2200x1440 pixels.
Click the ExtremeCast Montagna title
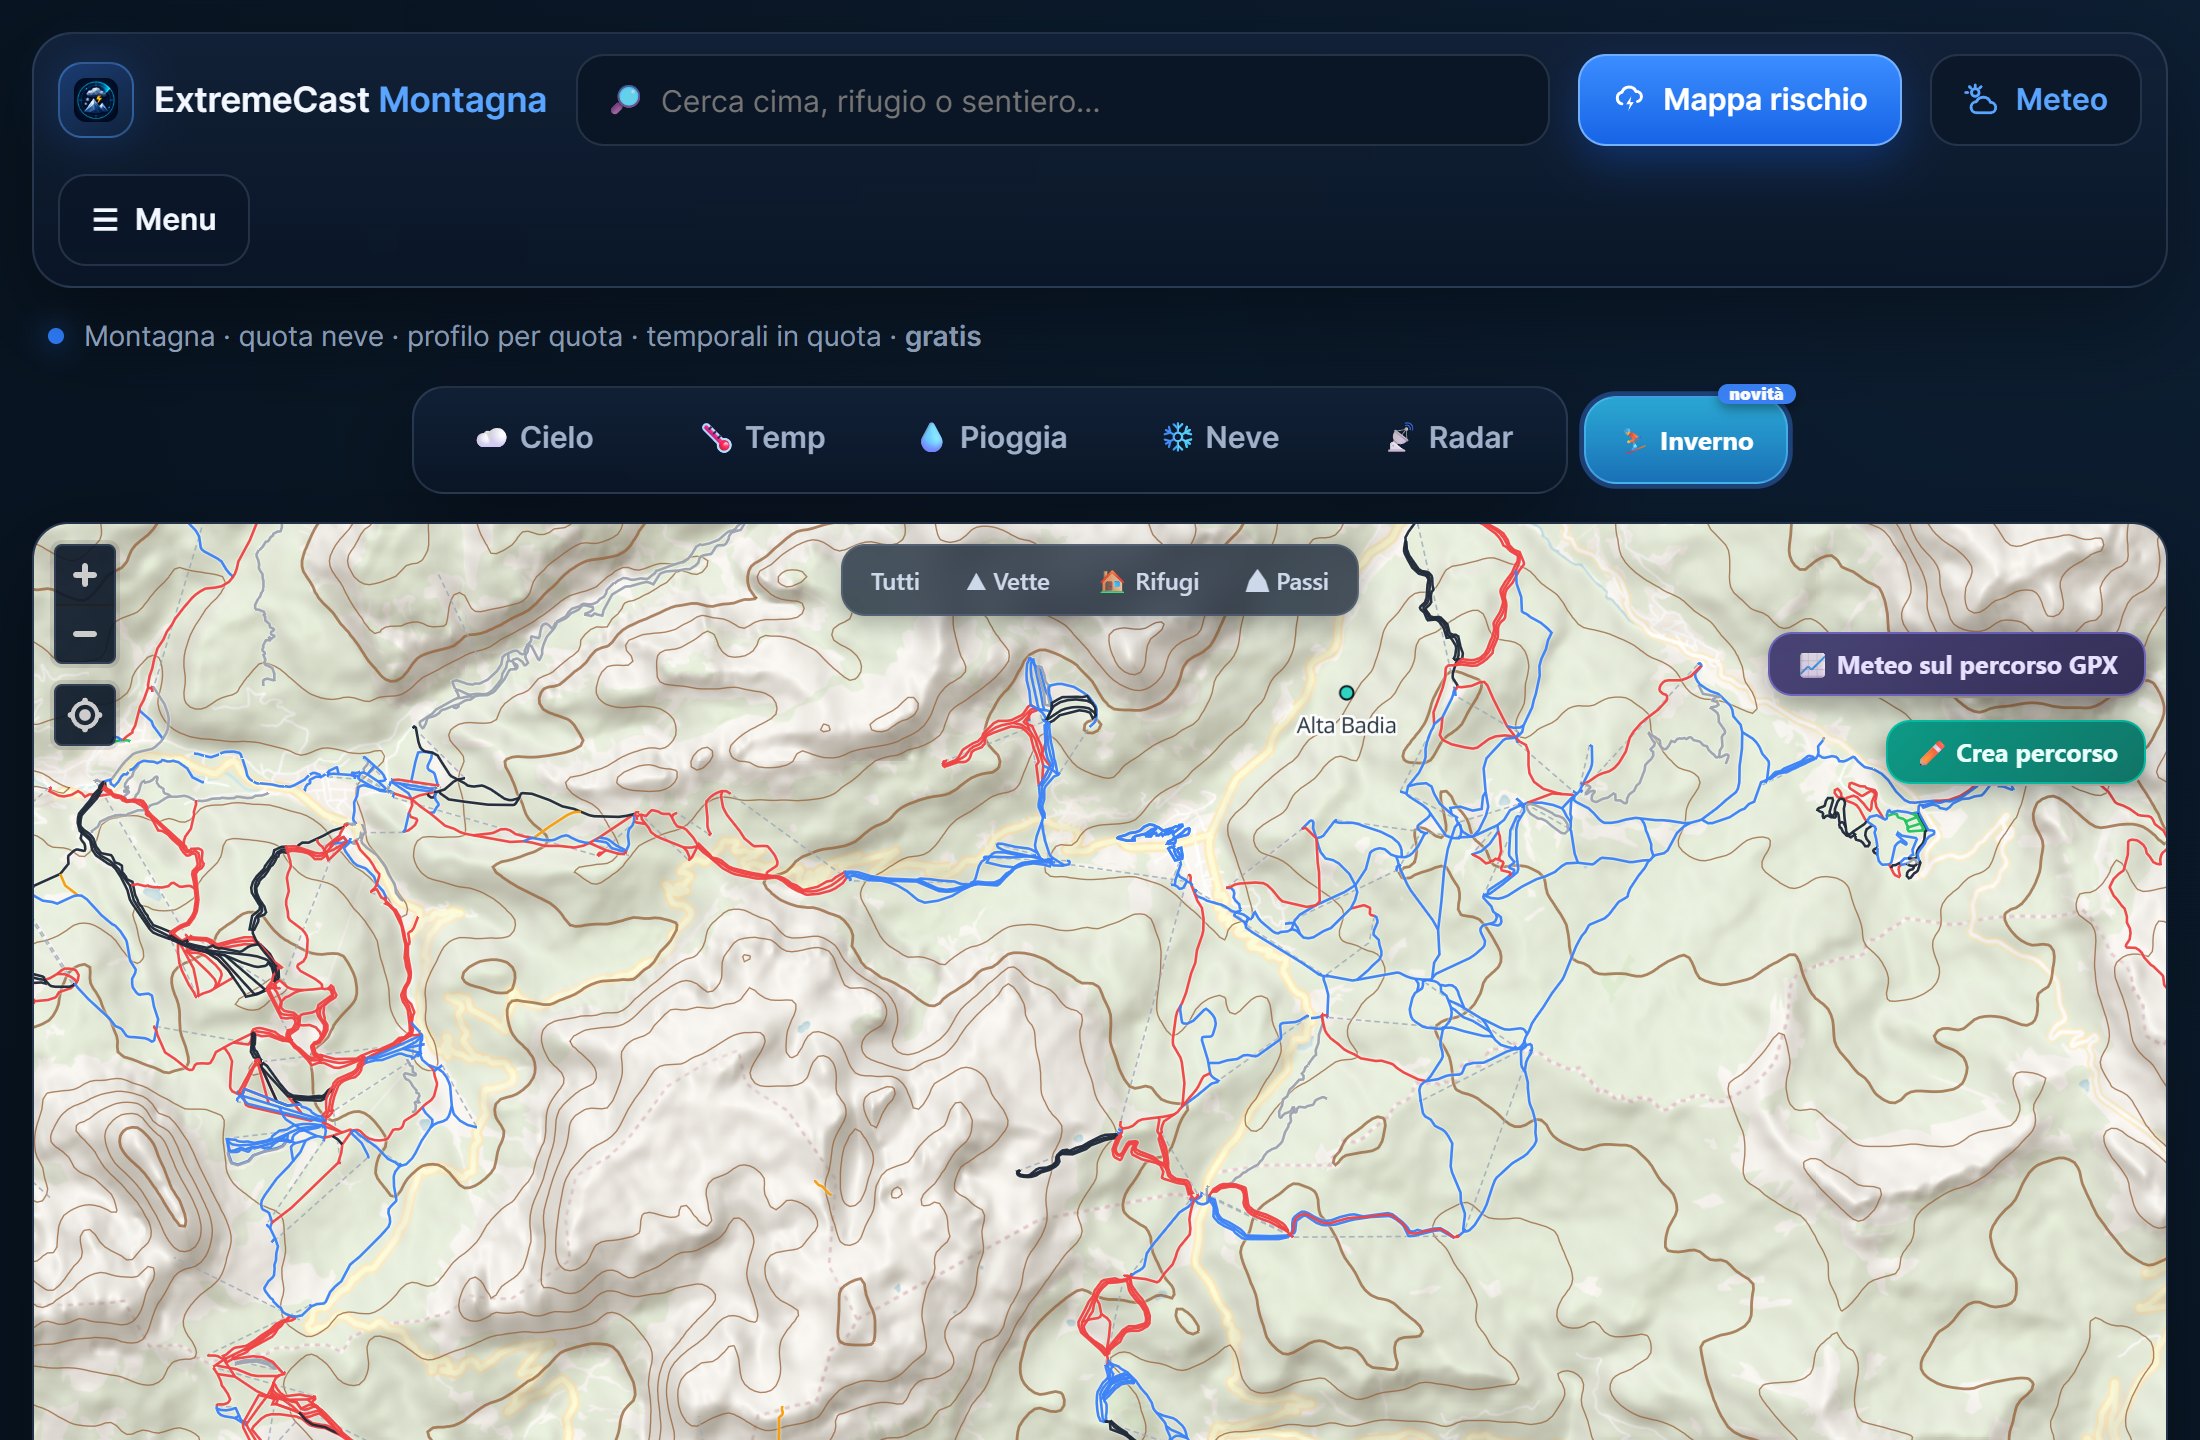pyautogui.click(x=350, y=100)
